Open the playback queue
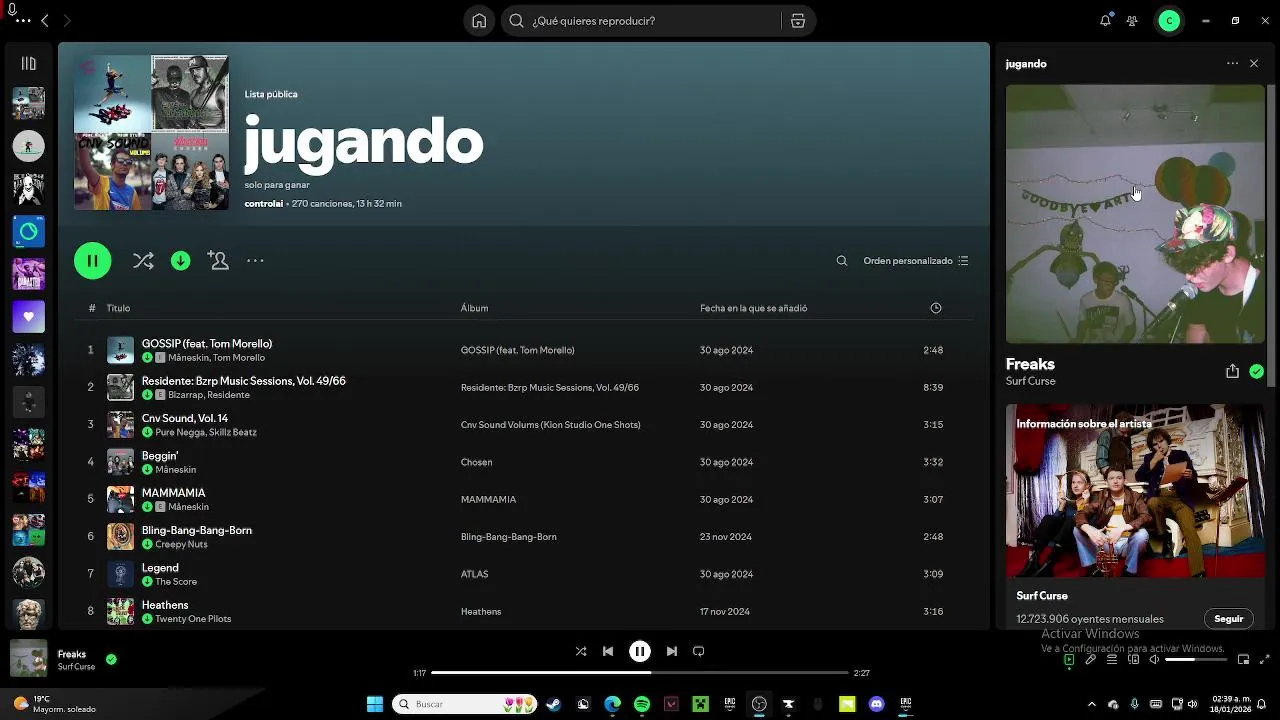This screenshot has height=720, width=1280. [1112, 660]
